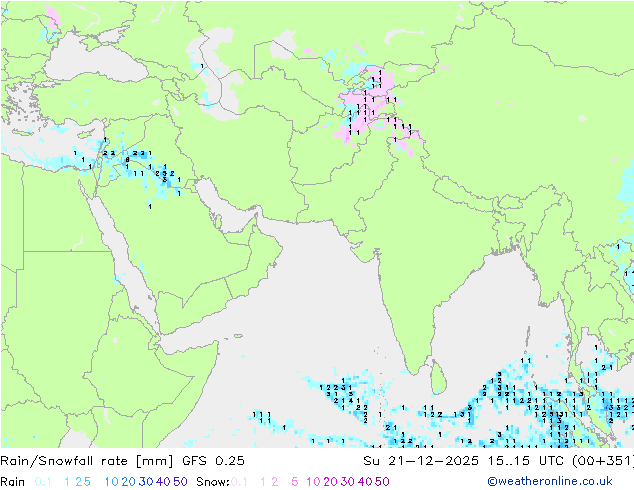Pick the Rain 40 legend color value
Viewport: 634px width, 490px height.
(x=163, y=482)
